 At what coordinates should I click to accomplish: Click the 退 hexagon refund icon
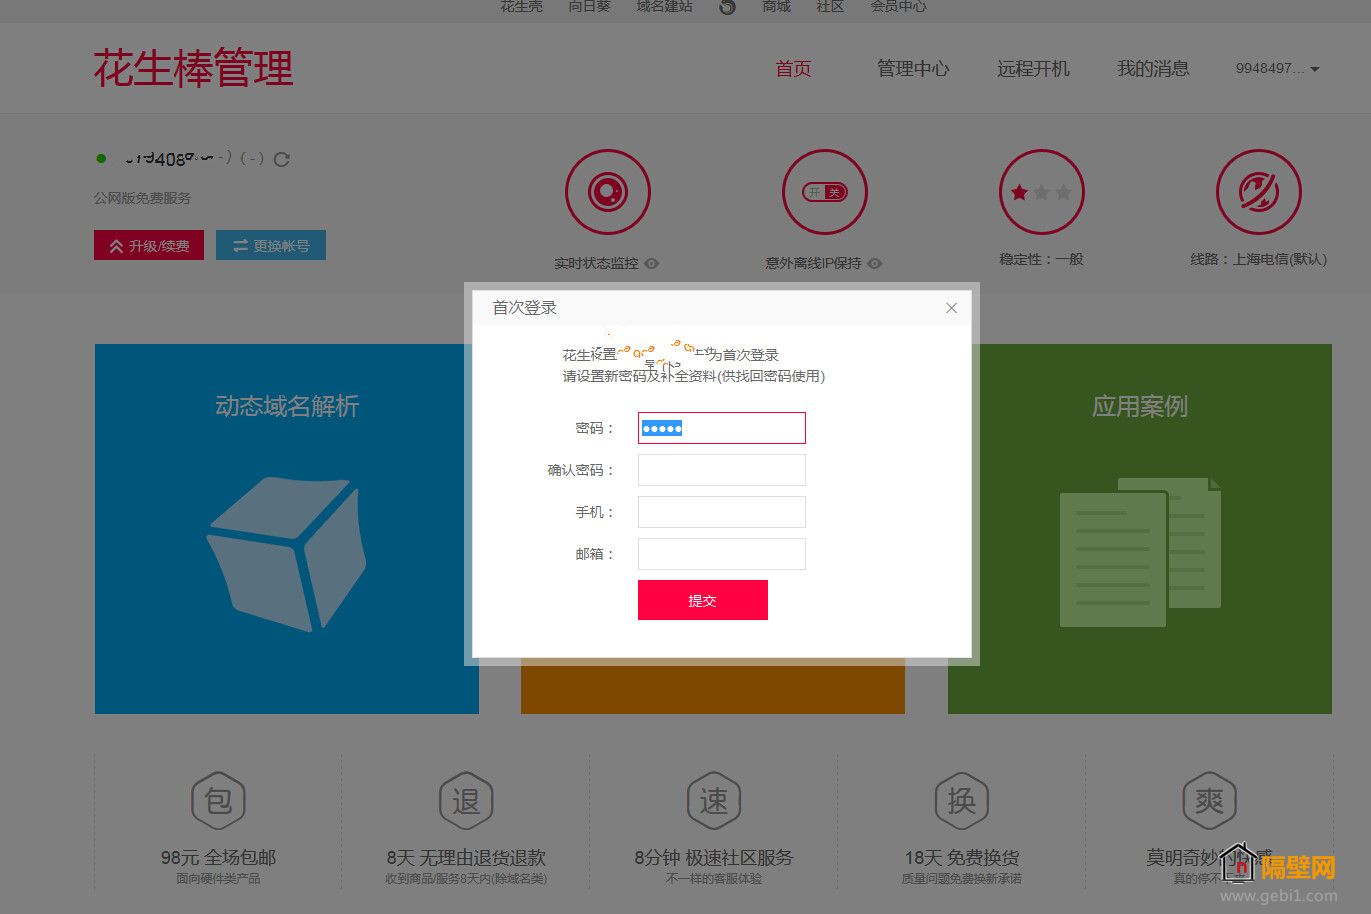click(466, 800)
